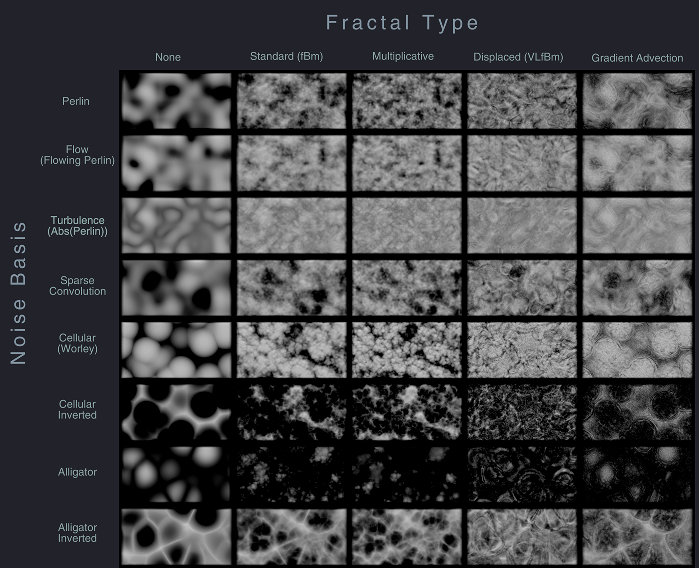Viewport: 699px width, 568px height.
Task: Click the 'Flow (Flowing Perlin)' row label
Action: point(77,155)
